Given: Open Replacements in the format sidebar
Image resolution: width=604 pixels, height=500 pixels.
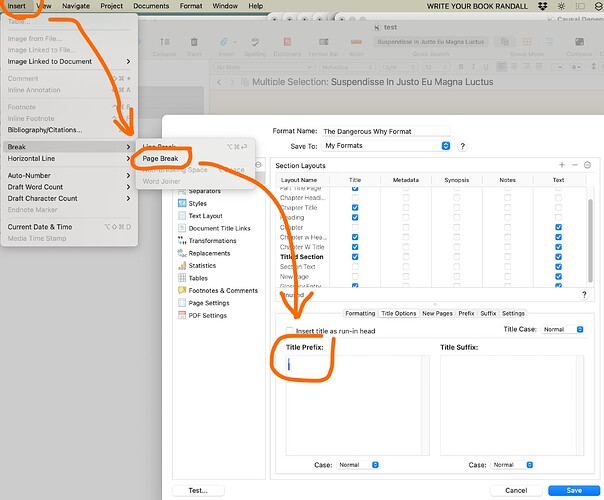Looking at the screenshot, I should (x=209, y=253).
